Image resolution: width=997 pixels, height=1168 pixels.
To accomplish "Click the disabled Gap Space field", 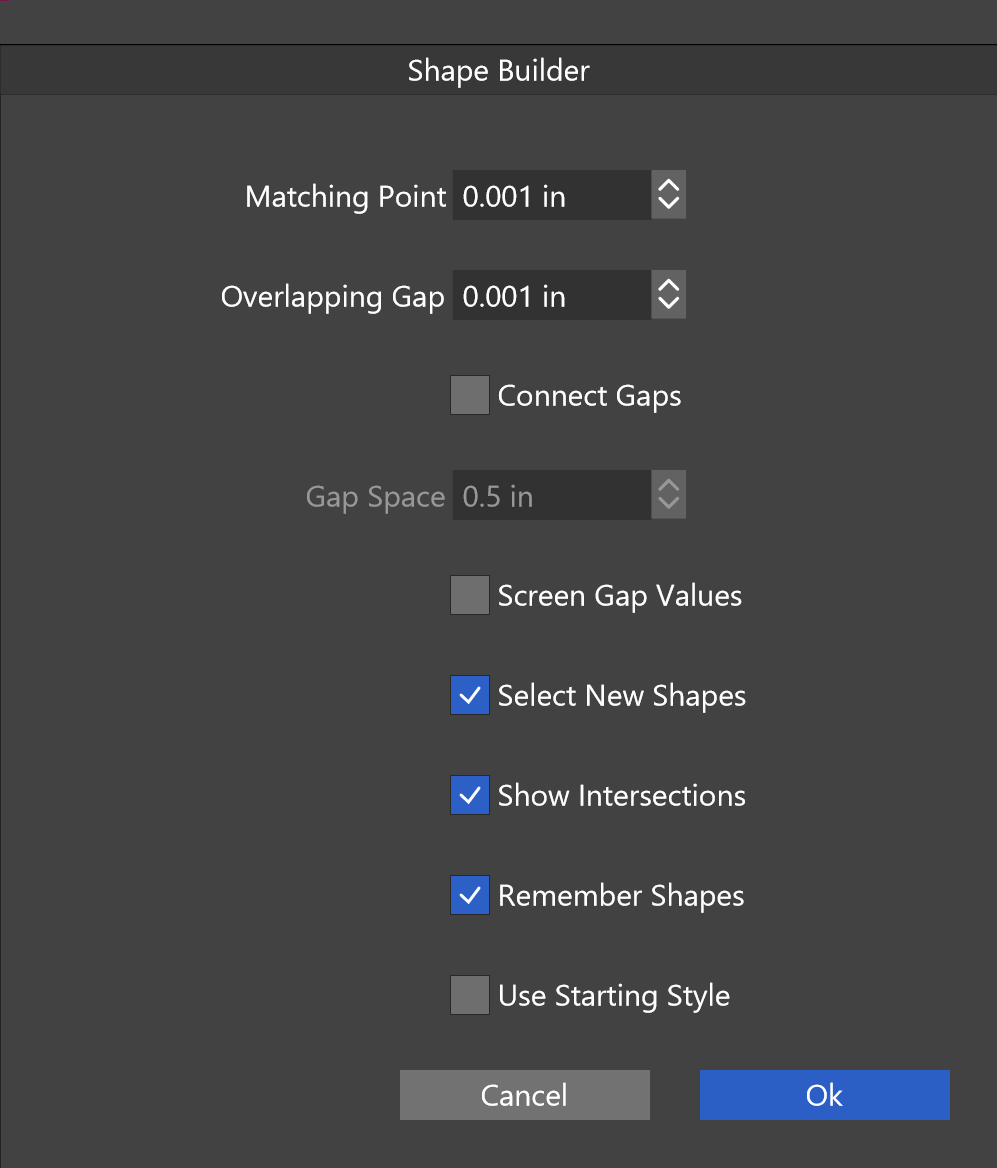I will [551, 496].
